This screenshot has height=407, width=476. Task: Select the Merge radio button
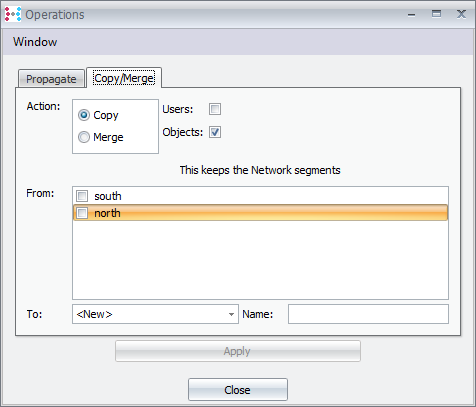84,137
